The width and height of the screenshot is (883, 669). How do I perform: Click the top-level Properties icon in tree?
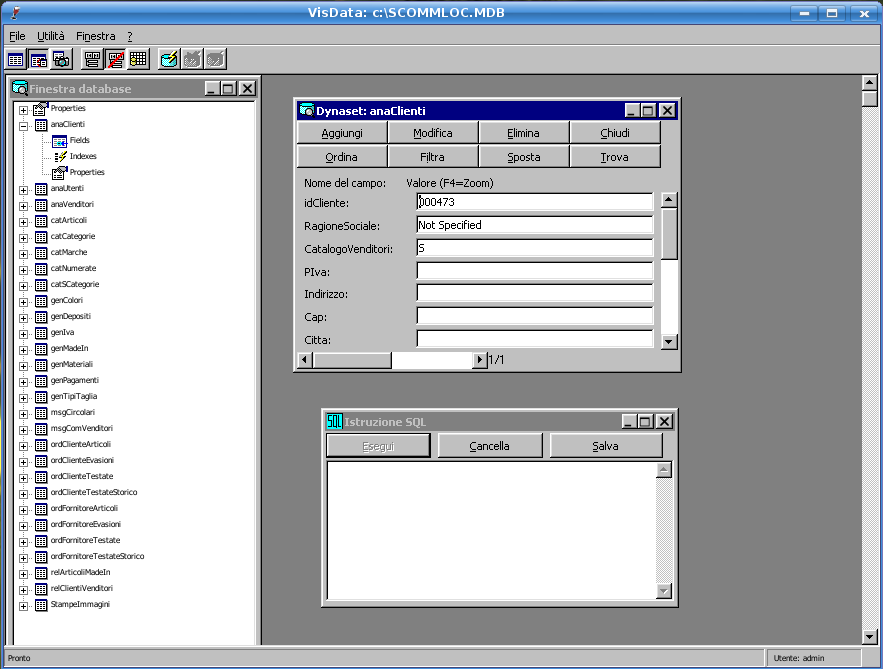pyautogui.click(x=41, y=109)
